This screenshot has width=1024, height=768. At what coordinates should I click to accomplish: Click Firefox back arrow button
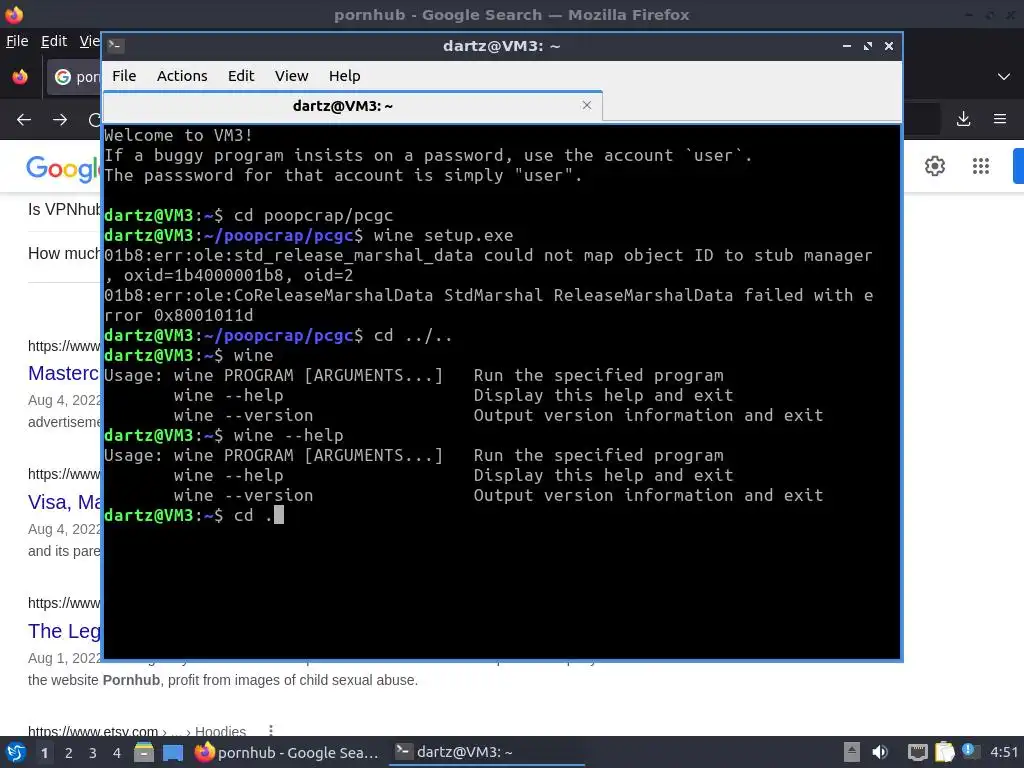[x=24, y=120]
